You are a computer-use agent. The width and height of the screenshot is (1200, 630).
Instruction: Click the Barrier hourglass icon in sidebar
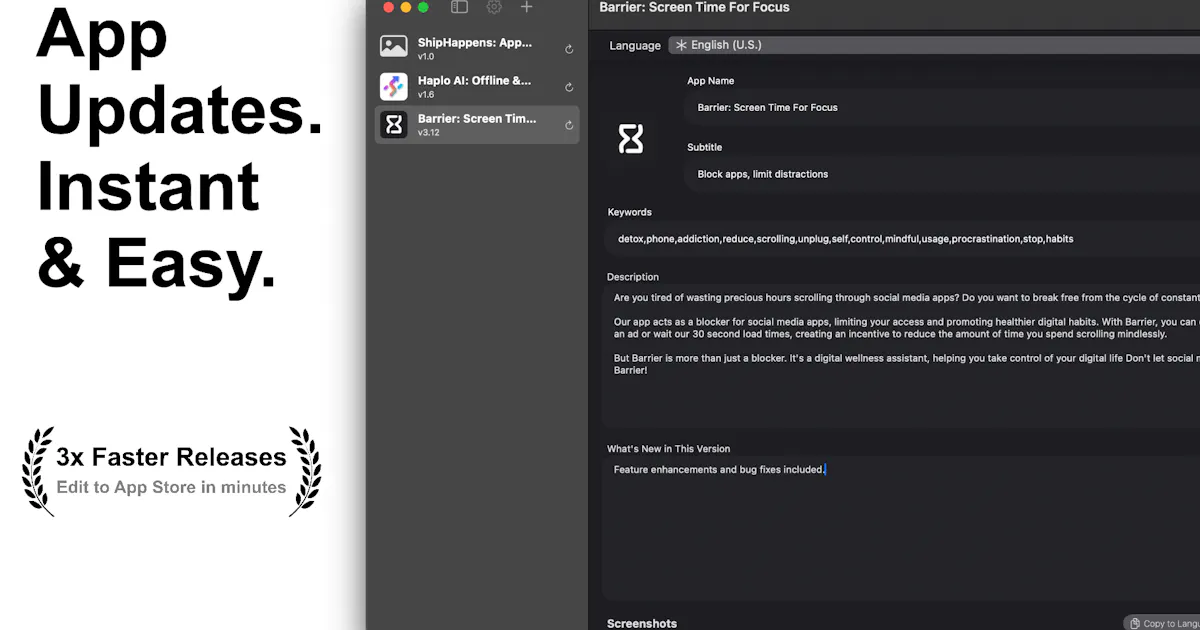pyautogui.click(x=394, y=124)
